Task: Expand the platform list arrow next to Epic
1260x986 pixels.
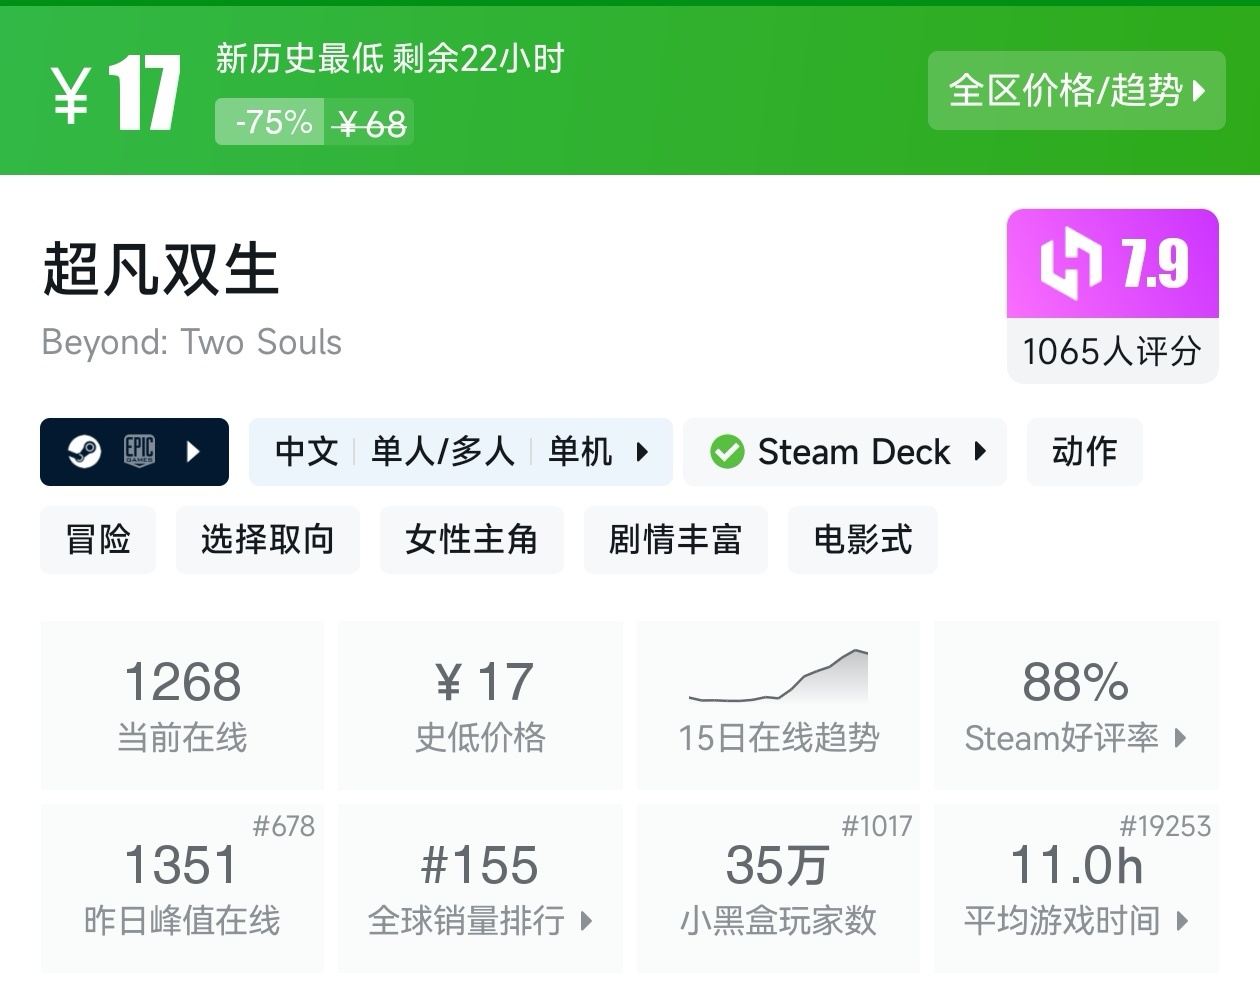Action: tap(193, 451)
